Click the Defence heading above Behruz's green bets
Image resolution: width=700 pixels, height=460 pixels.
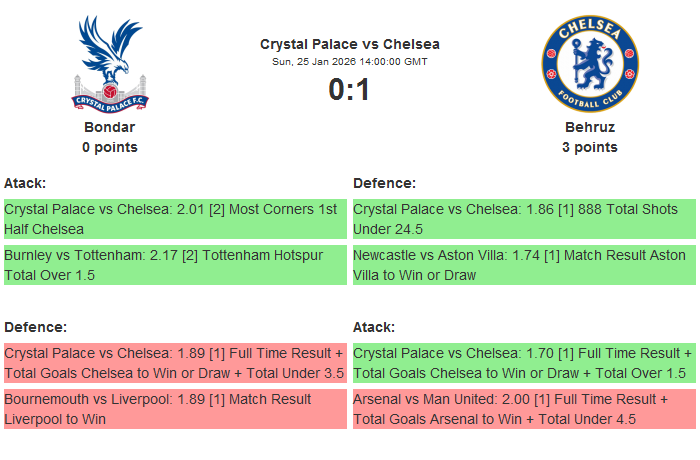click(x=385, y=183)
